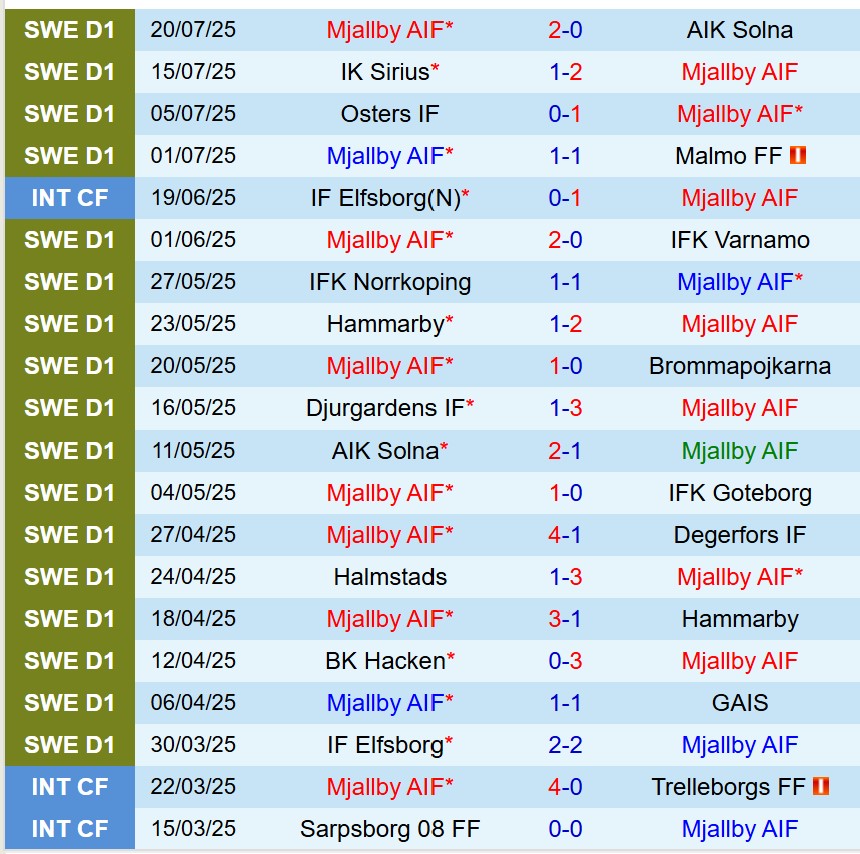Open the IFK Norrkoping team link
The image size is (860, 854).
389,282
